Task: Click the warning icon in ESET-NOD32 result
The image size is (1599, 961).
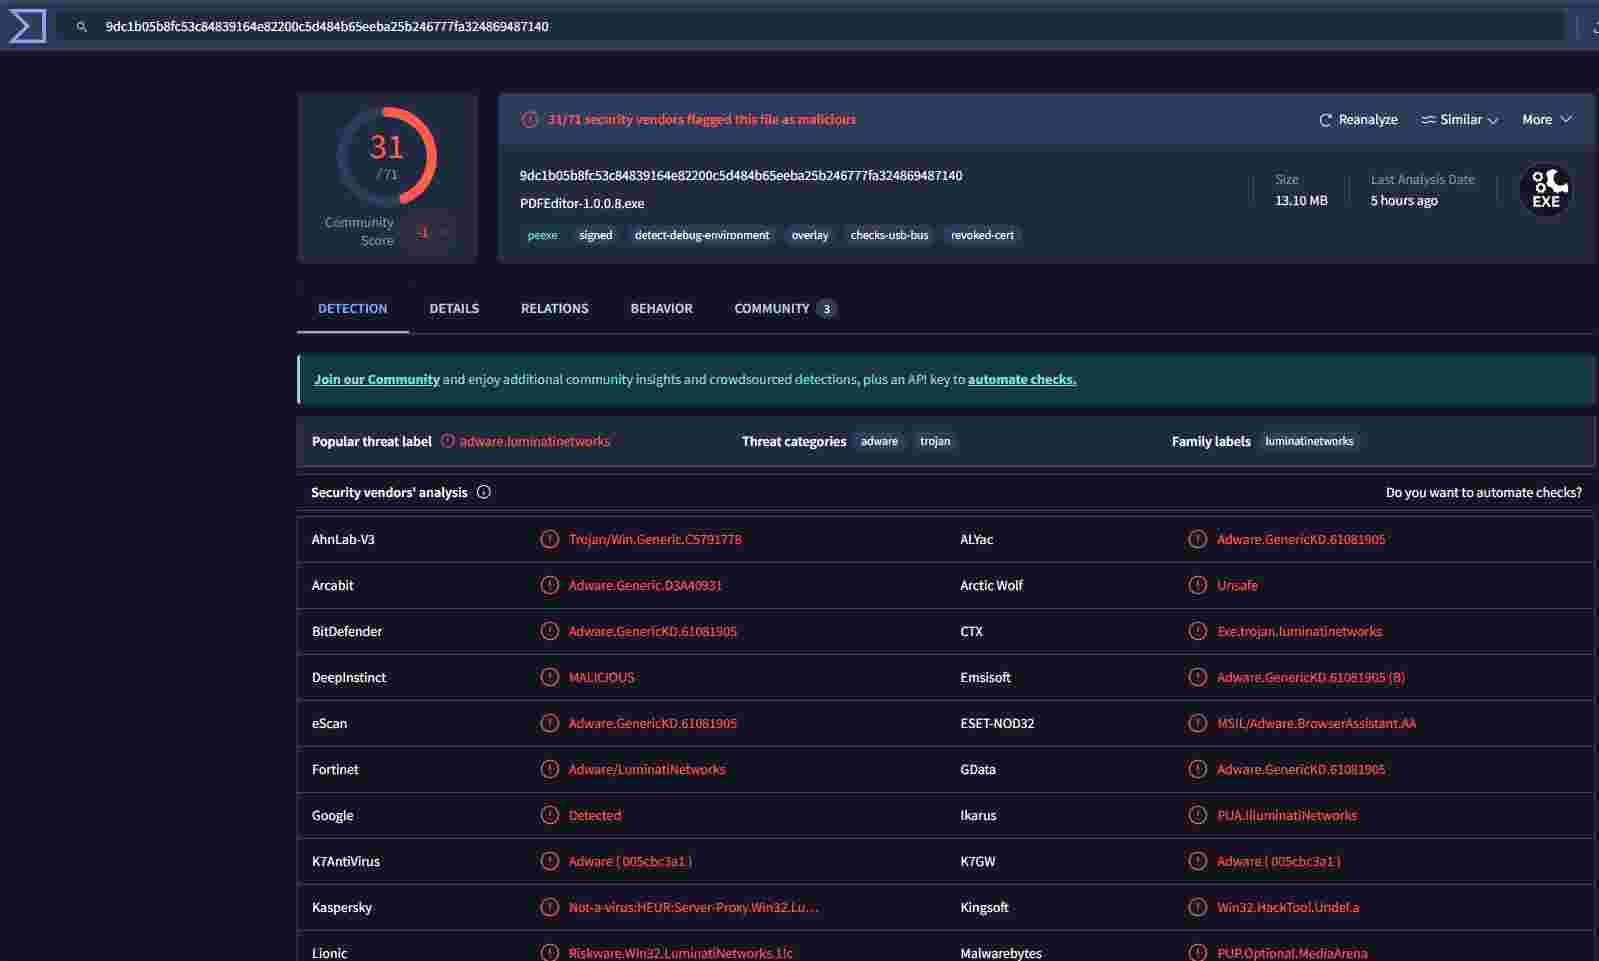Action: click(1197, 723)
